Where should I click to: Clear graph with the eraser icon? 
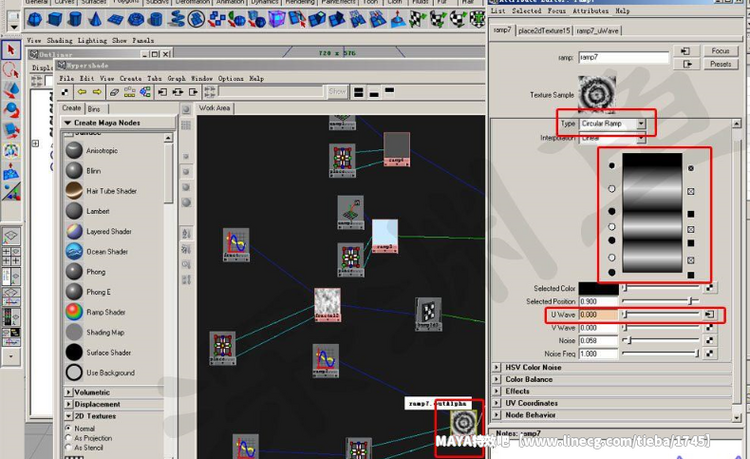(114, 92)
